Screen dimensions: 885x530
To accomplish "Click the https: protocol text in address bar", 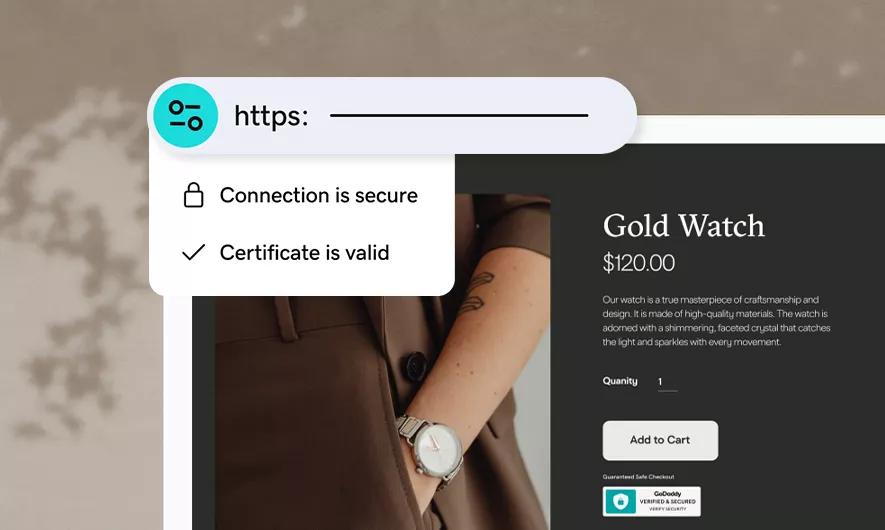I will [x=271, y=116].
